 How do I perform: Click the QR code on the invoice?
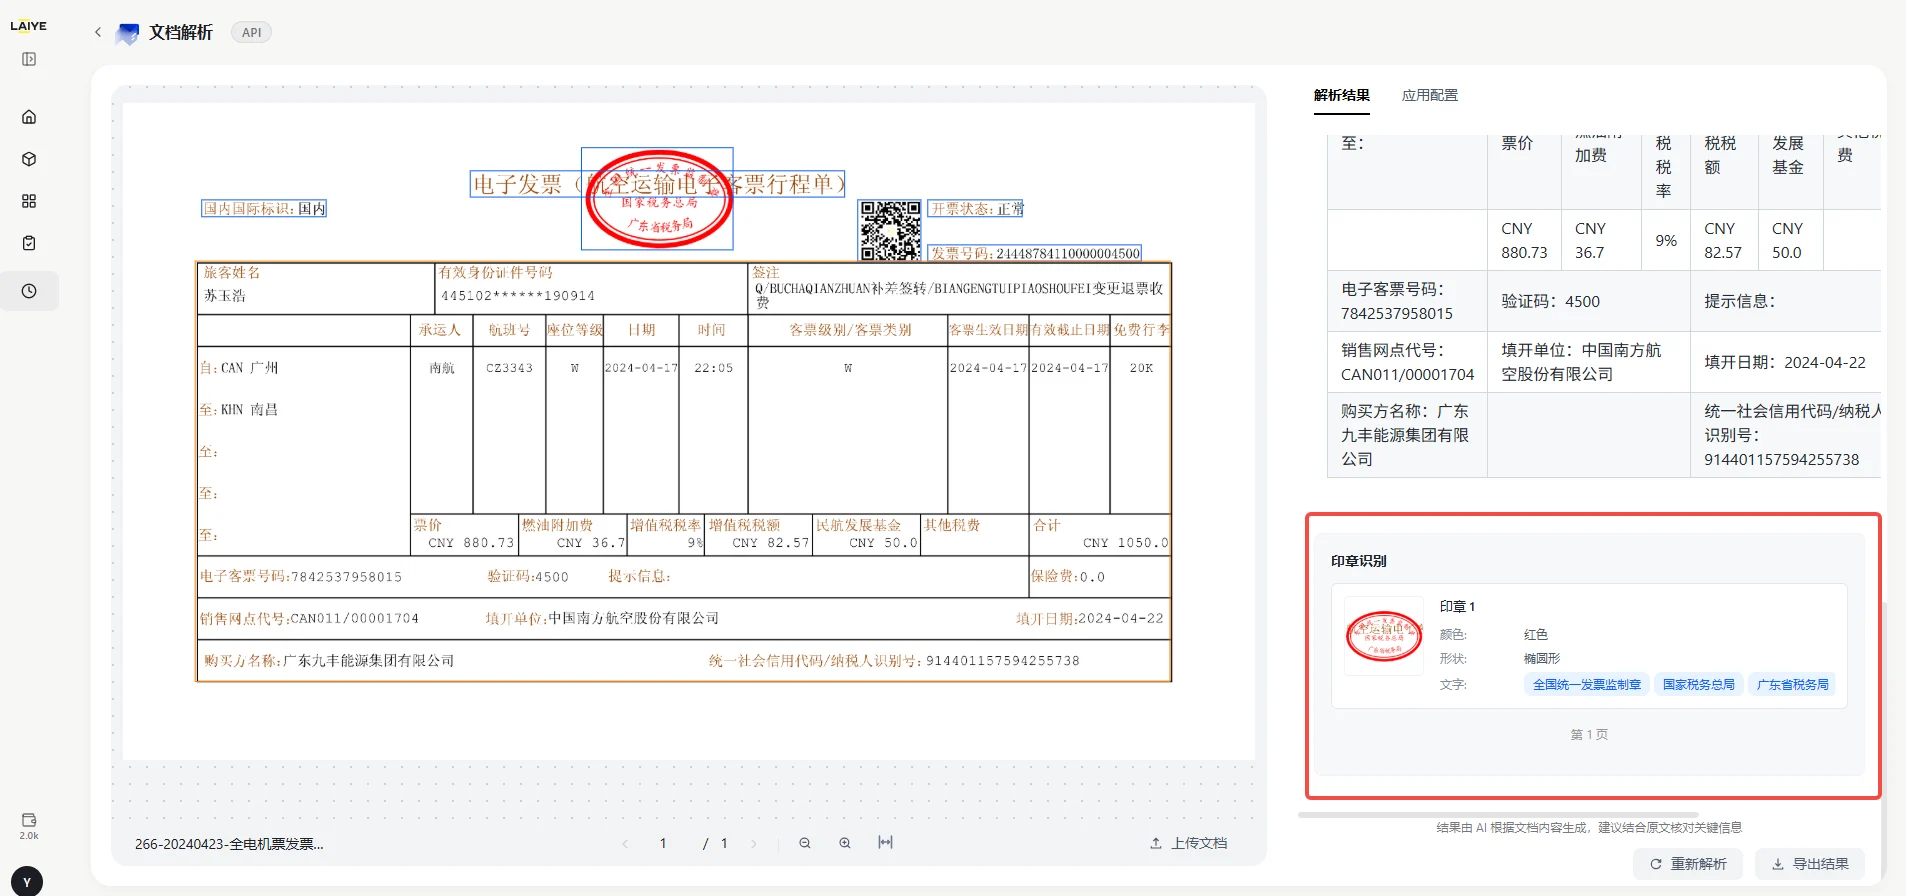click(890, 230)
